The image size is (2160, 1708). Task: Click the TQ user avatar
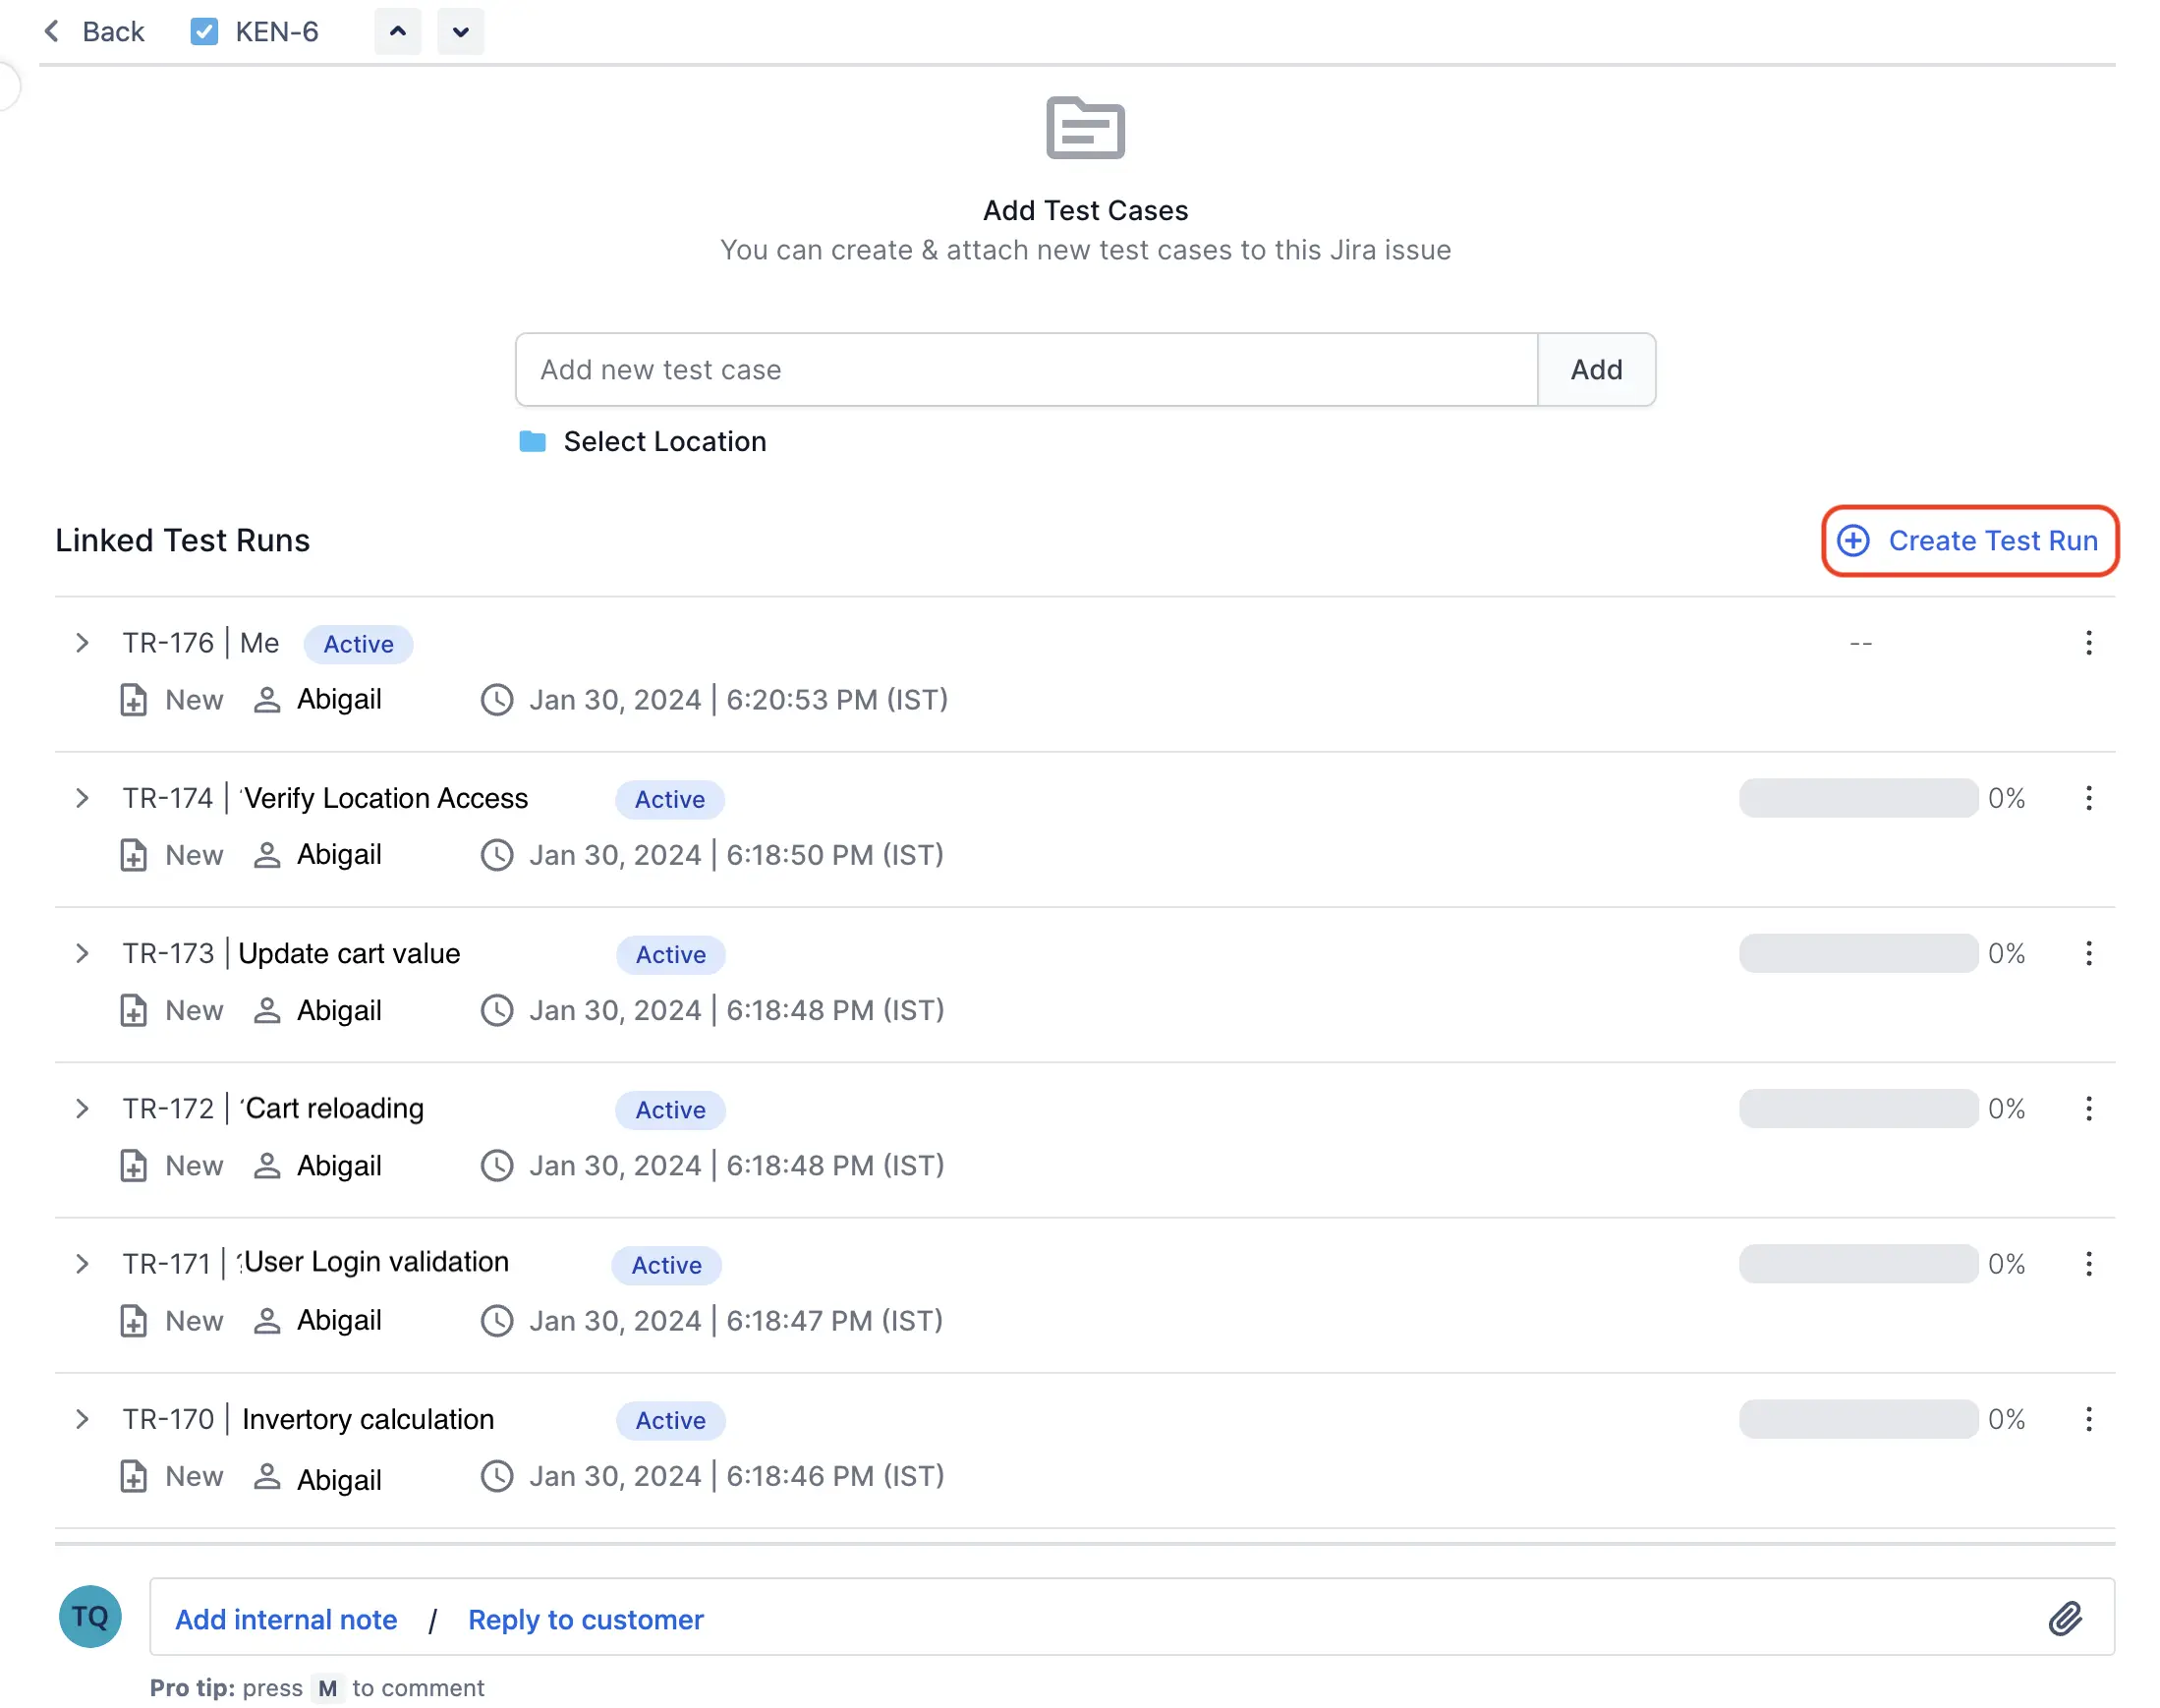pos(90,1616)
